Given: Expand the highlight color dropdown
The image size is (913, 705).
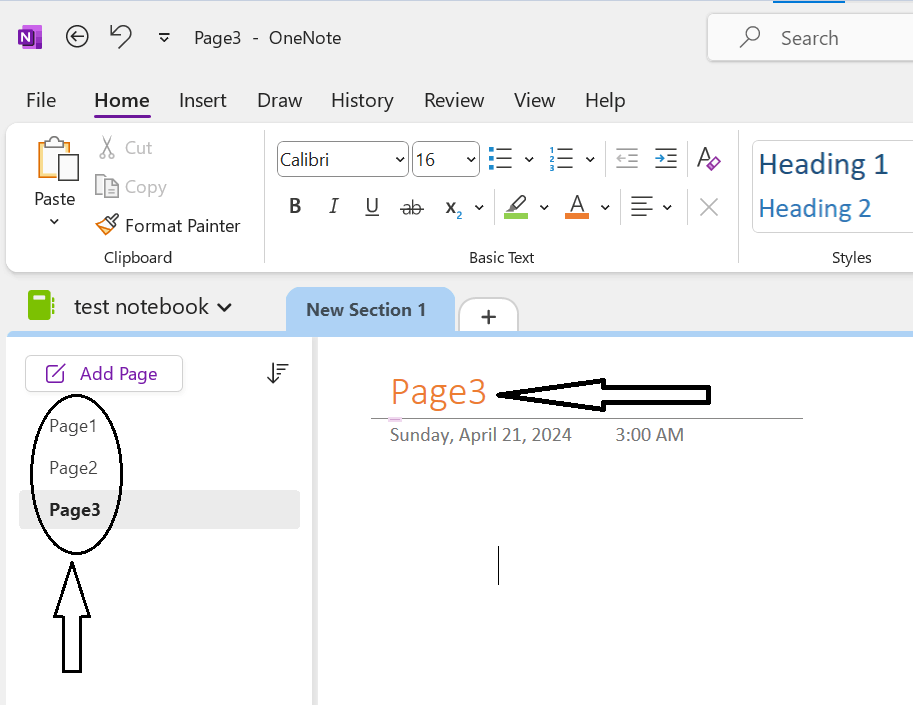Looking at the screenshot, I should click(x=544, y=207).
